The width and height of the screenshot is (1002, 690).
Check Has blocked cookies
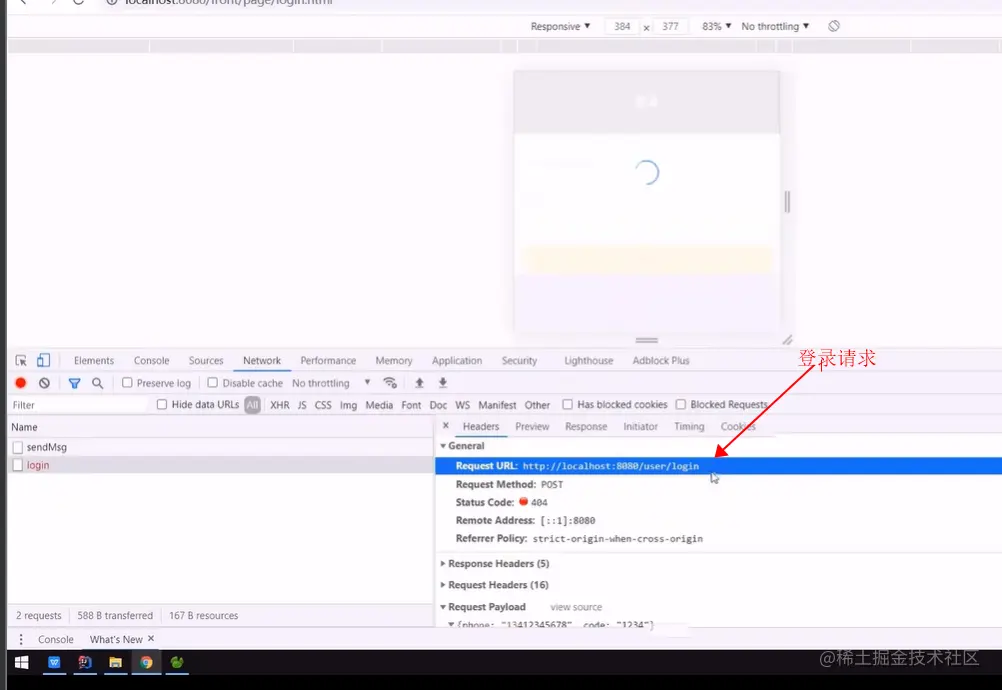(567, 404)
